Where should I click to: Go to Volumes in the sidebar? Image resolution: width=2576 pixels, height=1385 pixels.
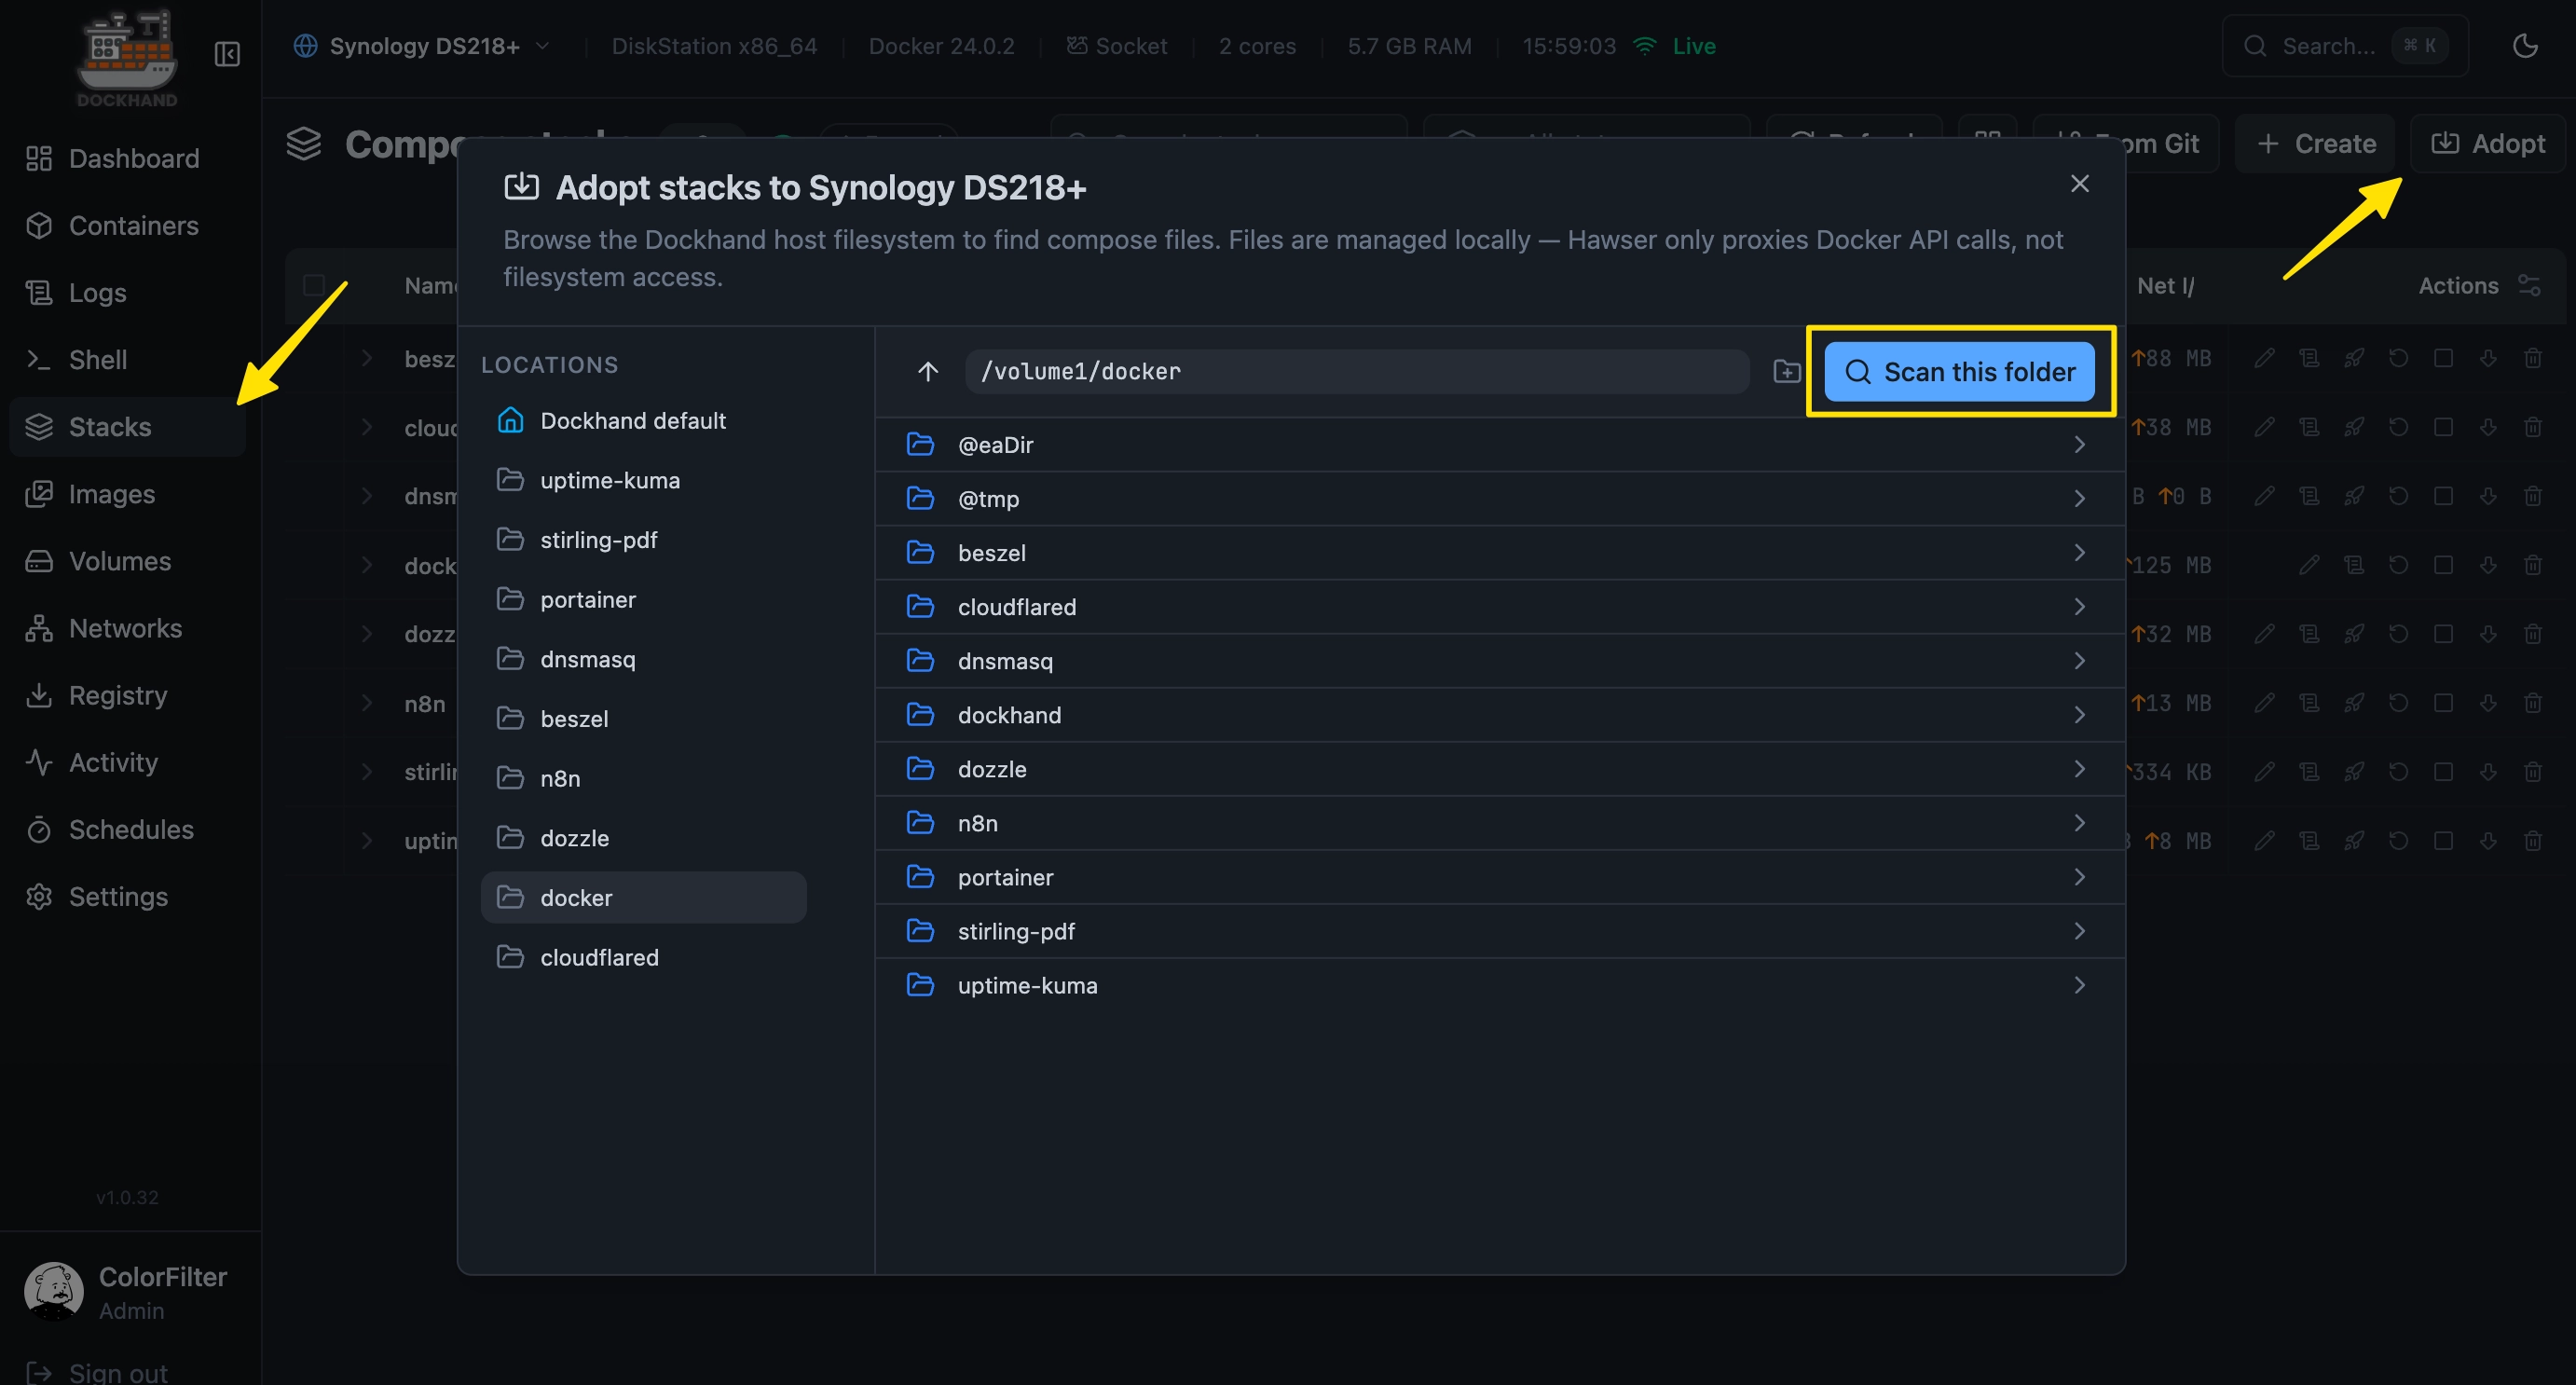pos(128,561)
